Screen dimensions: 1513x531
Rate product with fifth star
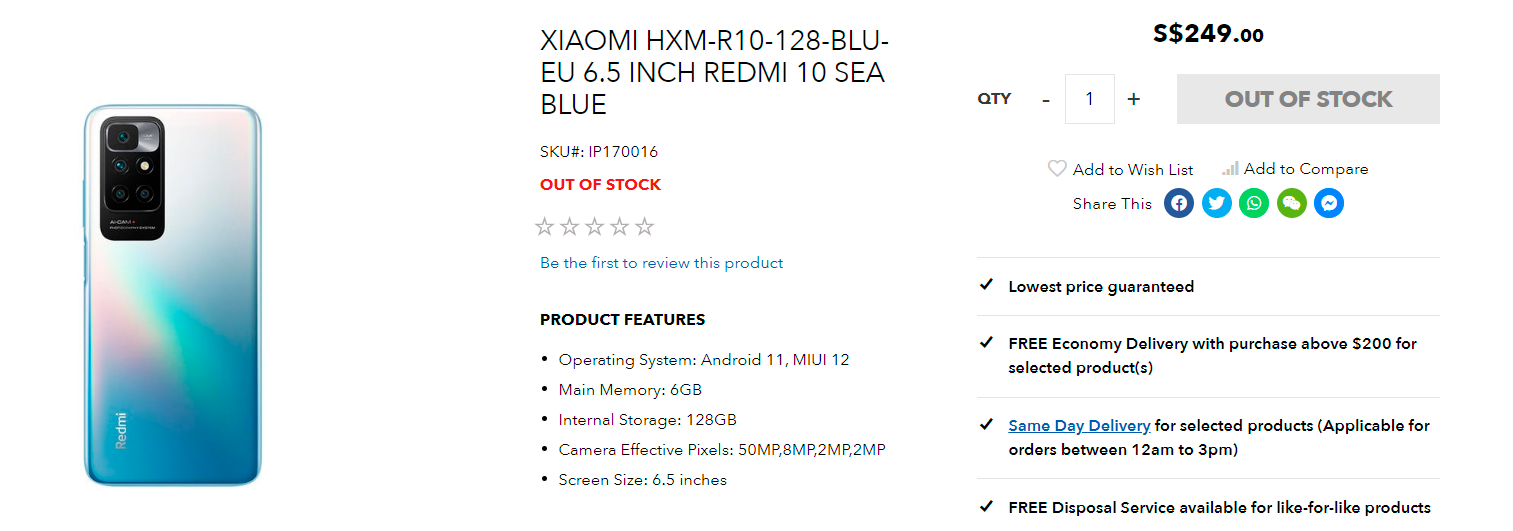[x=645, y=227]
